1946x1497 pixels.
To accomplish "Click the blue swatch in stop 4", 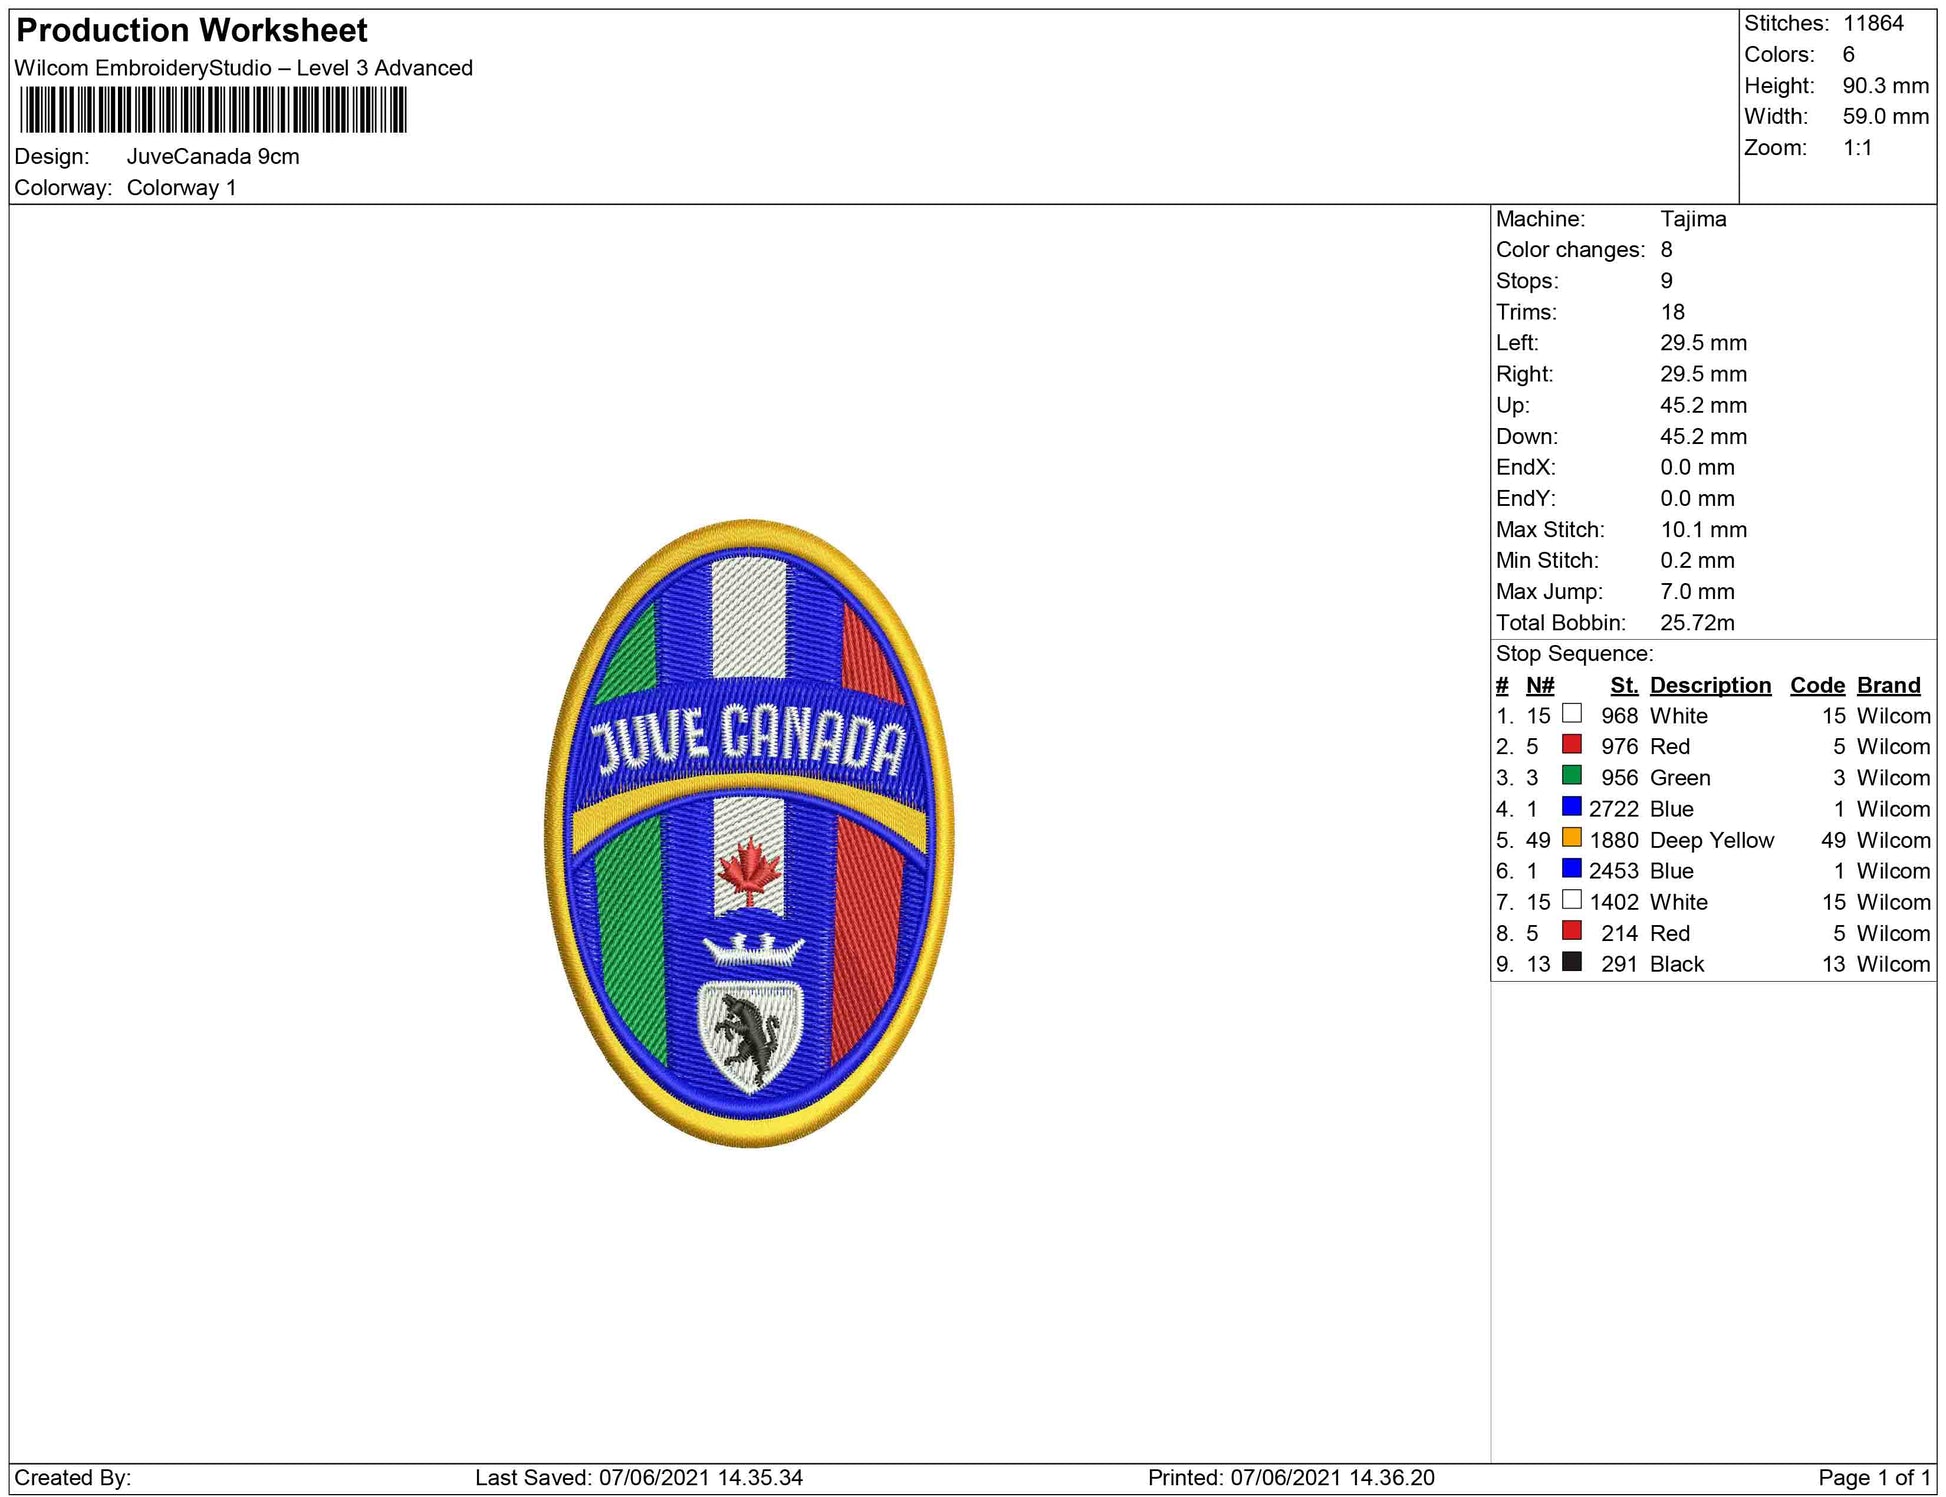I will pos(1572,807).
